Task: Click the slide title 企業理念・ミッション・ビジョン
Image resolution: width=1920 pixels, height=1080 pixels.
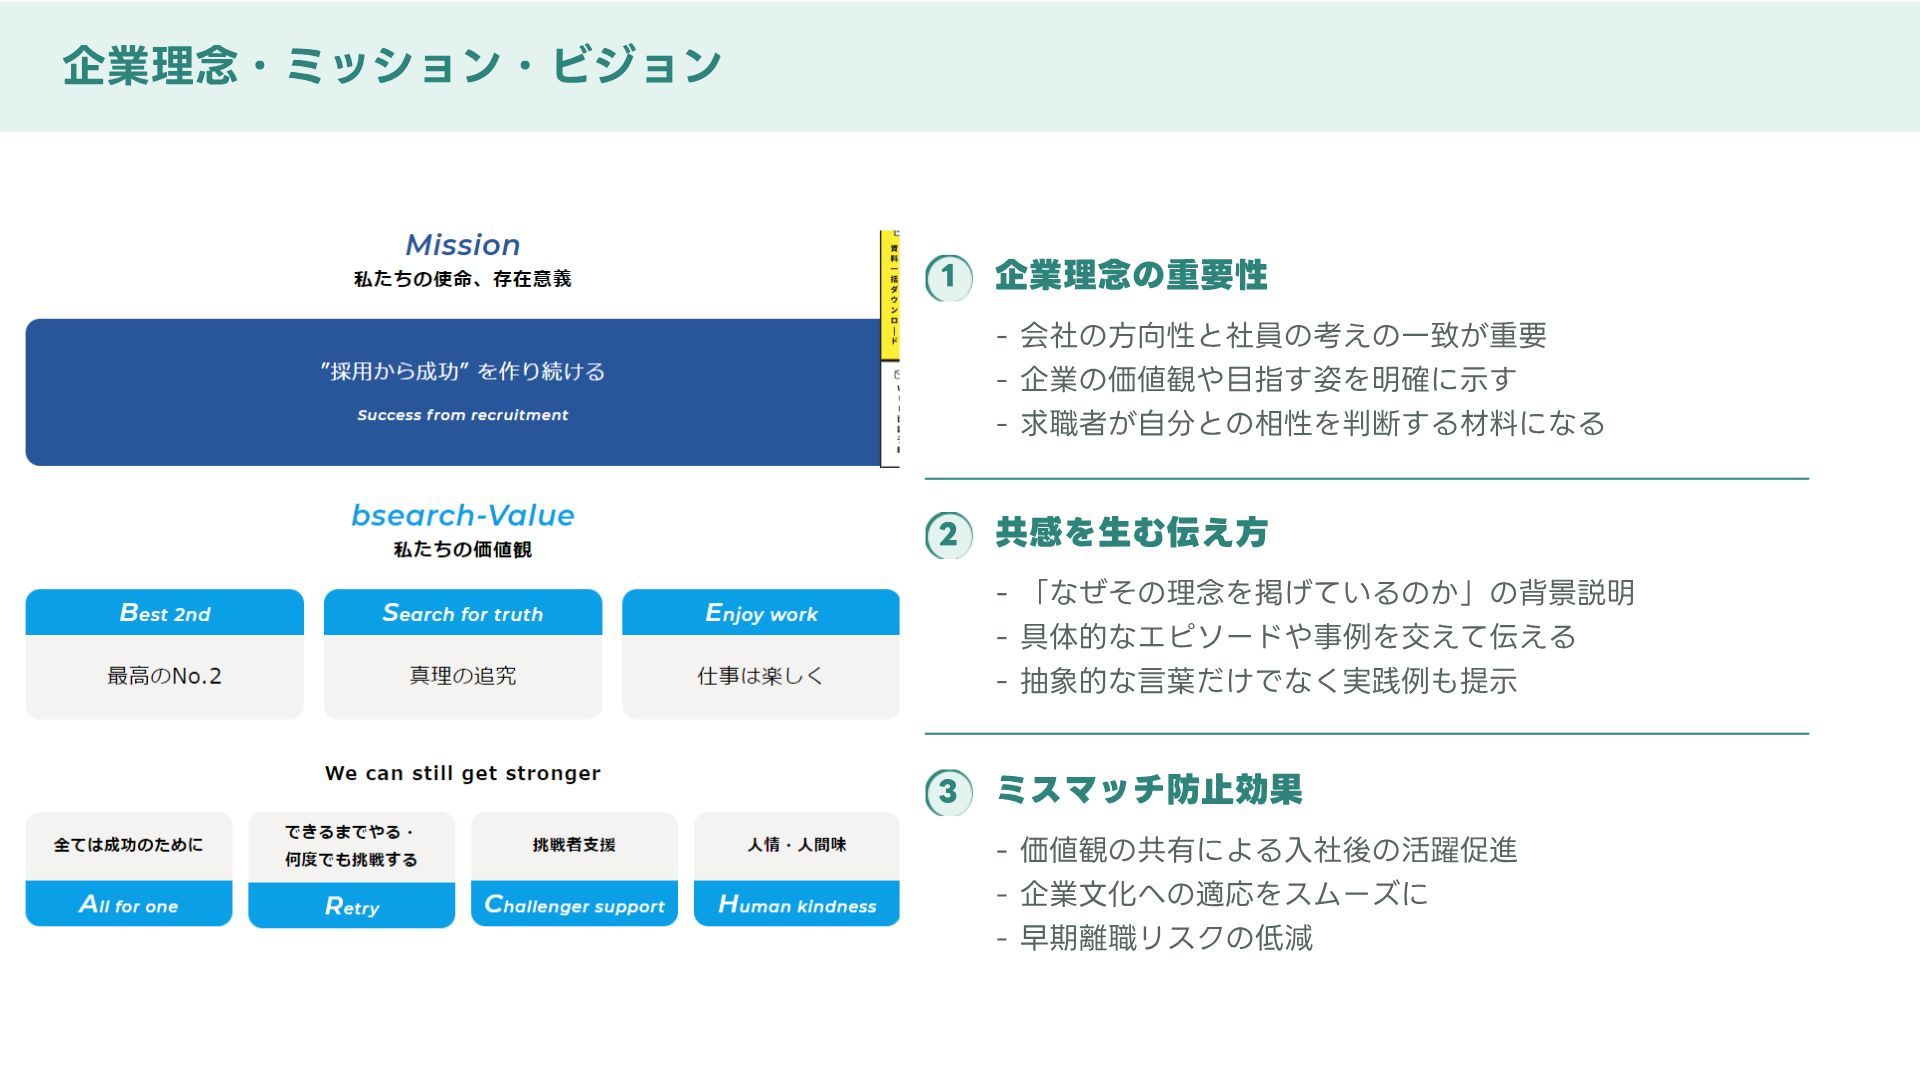Action: coord(392,66)
